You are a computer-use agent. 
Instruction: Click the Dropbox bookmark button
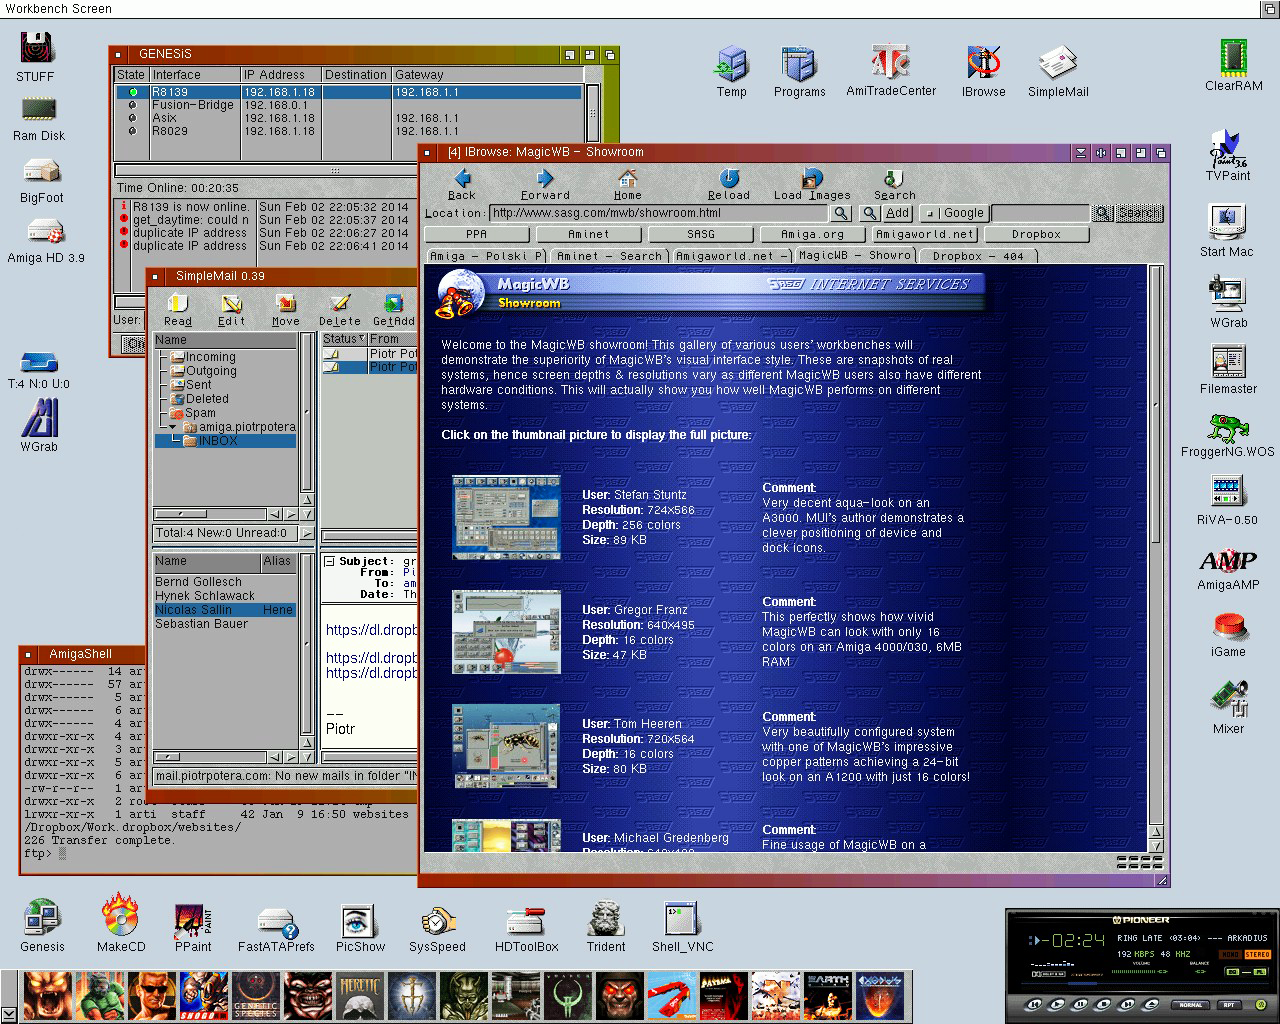point(1035,234)
